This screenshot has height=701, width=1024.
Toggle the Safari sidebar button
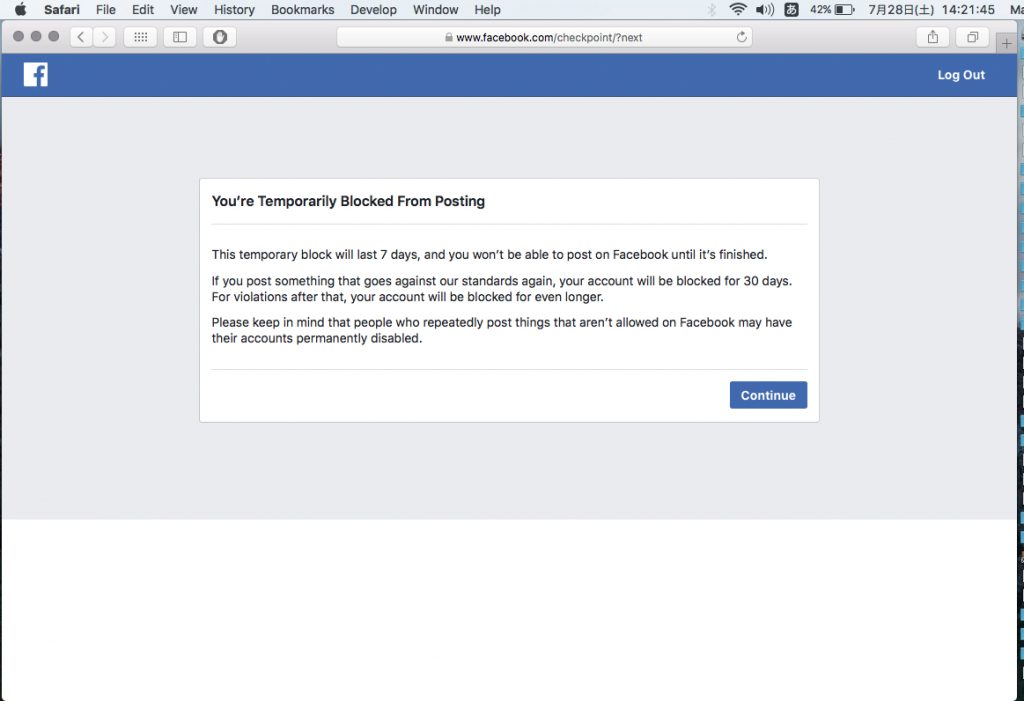pos(180,37)
